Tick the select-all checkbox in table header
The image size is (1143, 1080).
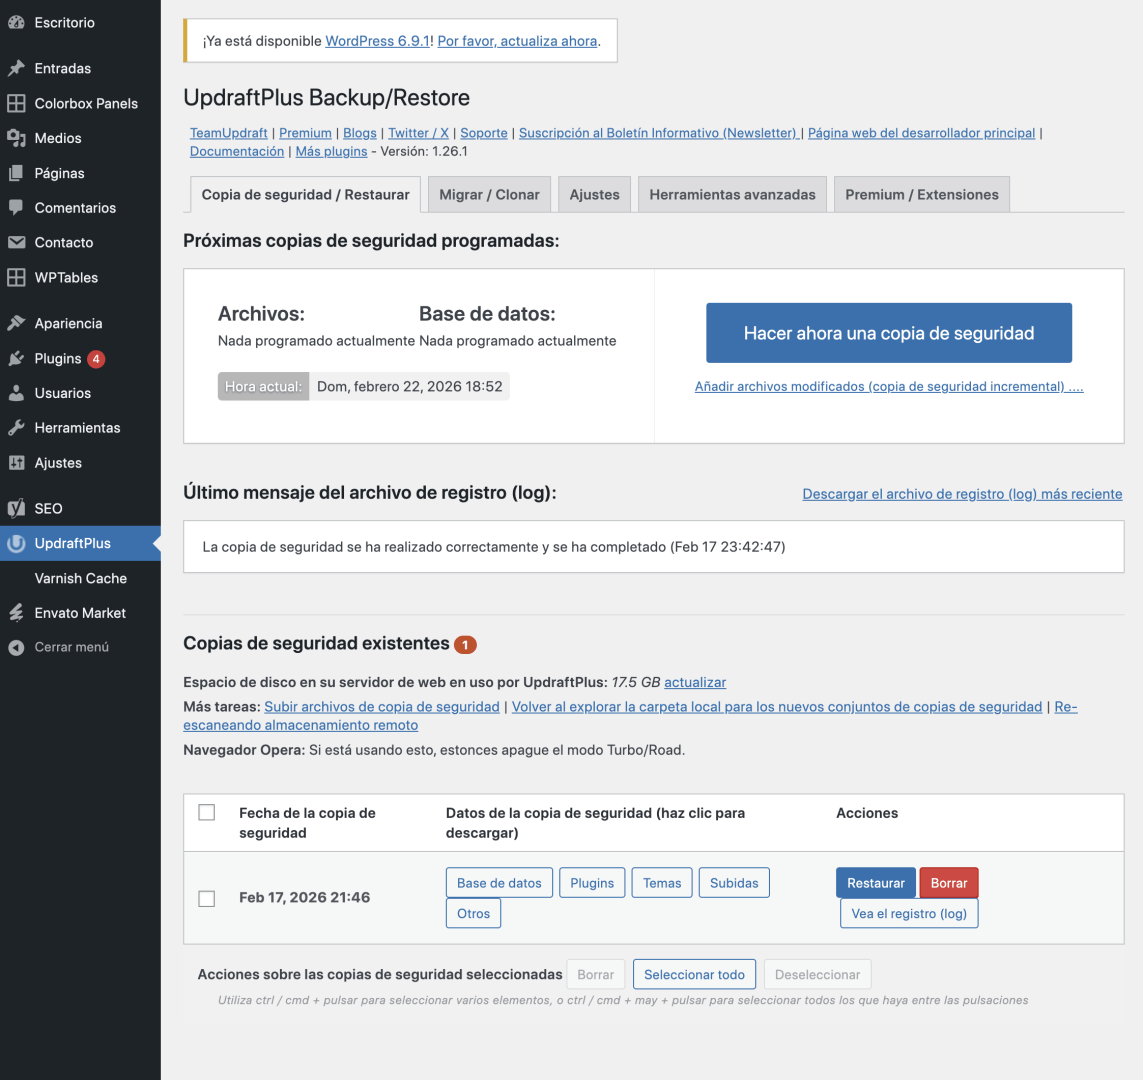point(207,812)
